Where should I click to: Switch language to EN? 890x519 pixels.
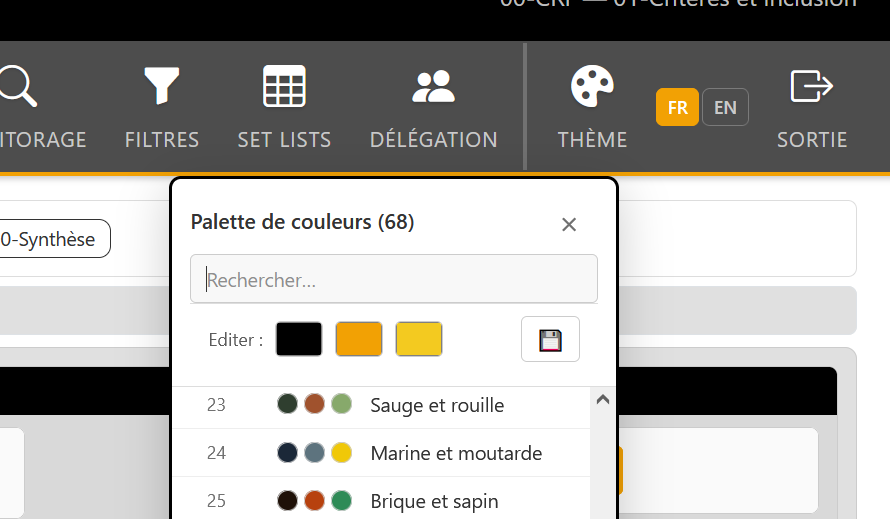[x=725, y=107]
